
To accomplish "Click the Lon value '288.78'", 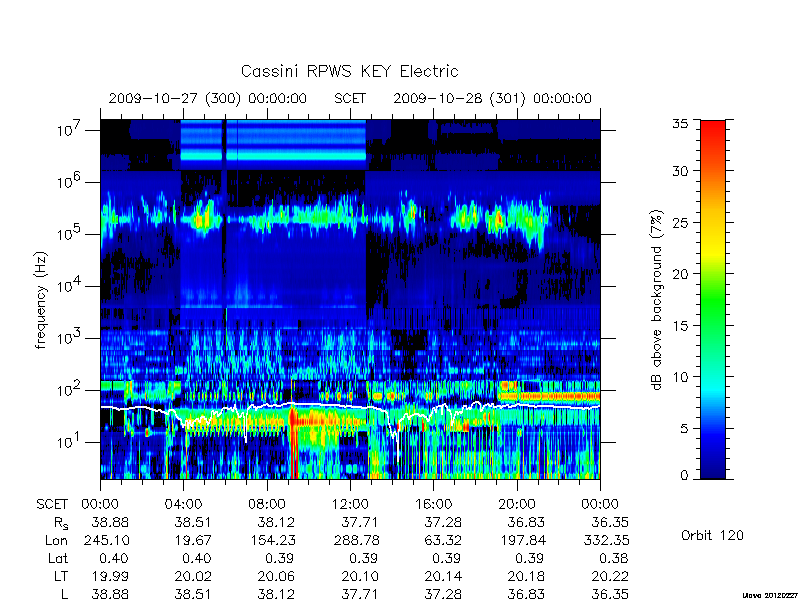I will (x=357, y=540).
